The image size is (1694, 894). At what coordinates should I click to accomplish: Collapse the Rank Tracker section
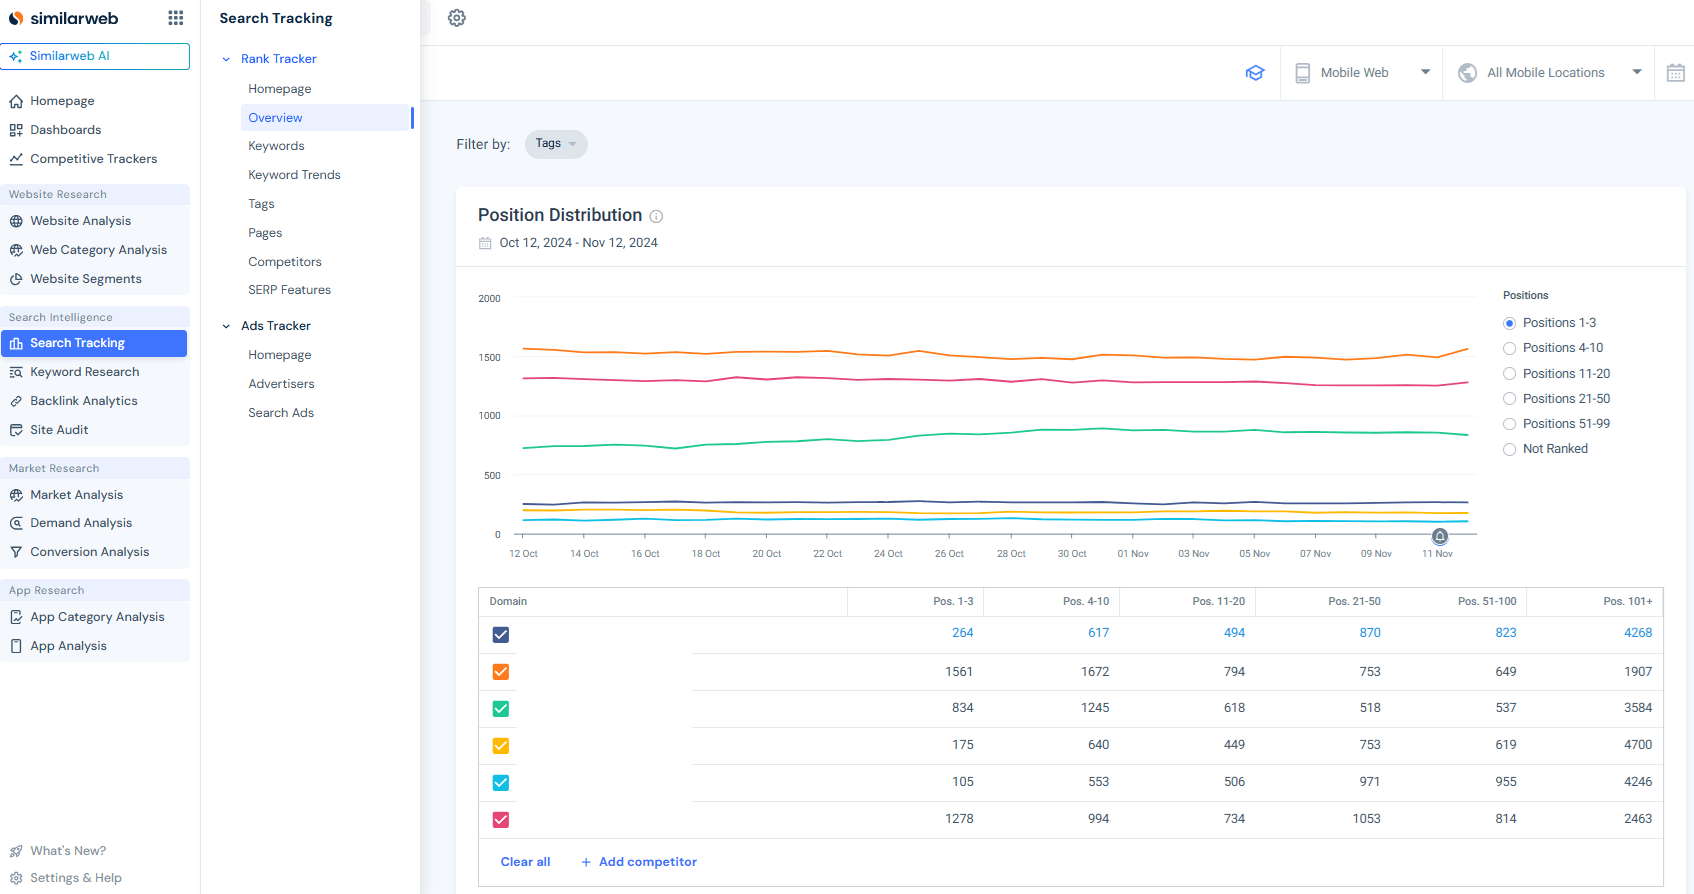[x=227, y=59]
